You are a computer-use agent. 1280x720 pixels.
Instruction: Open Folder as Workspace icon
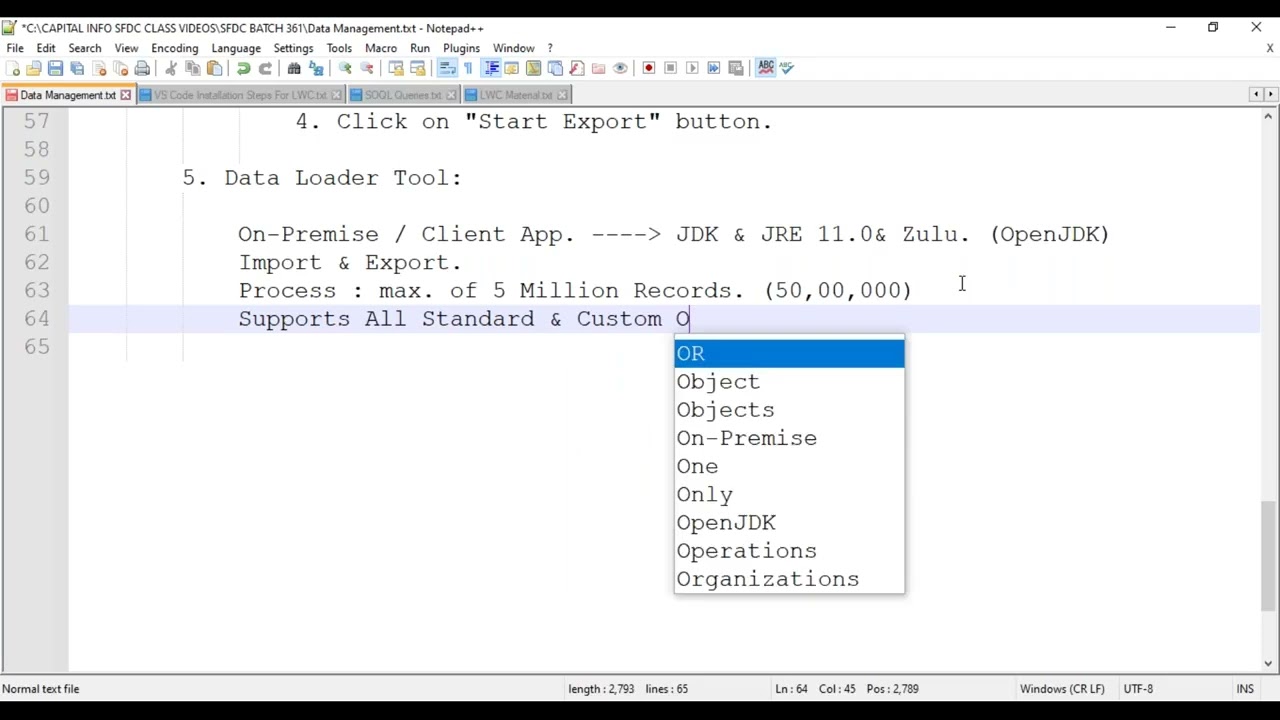tap(598, 68)
